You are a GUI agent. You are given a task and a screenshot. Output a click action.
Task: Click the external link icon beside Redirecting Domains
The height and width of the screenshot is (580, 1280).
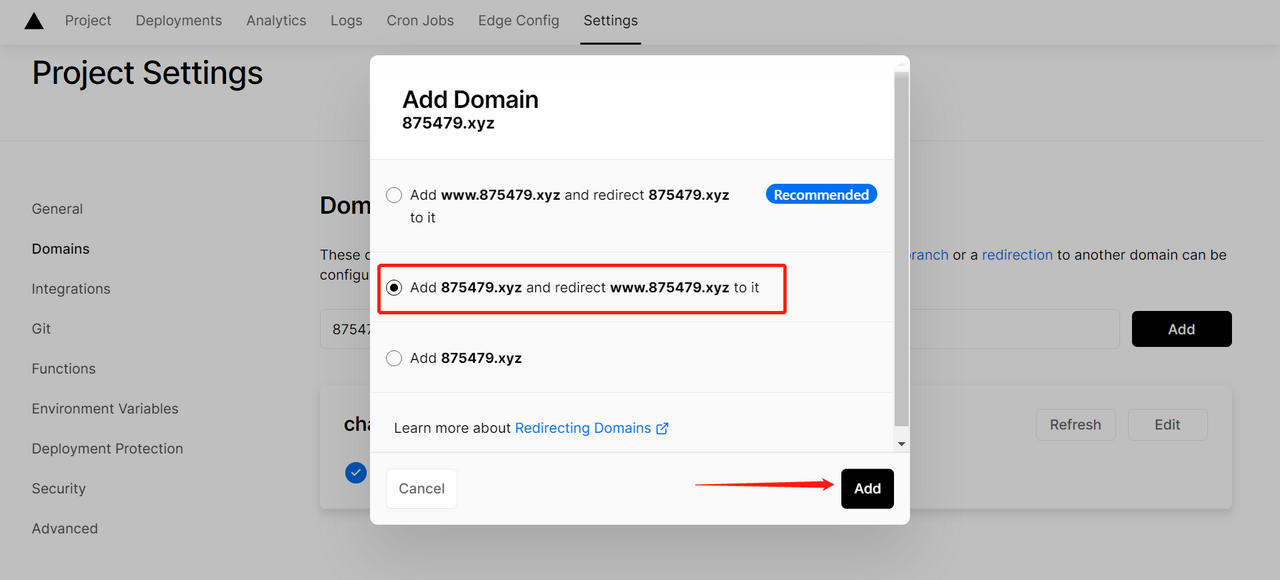662,428
